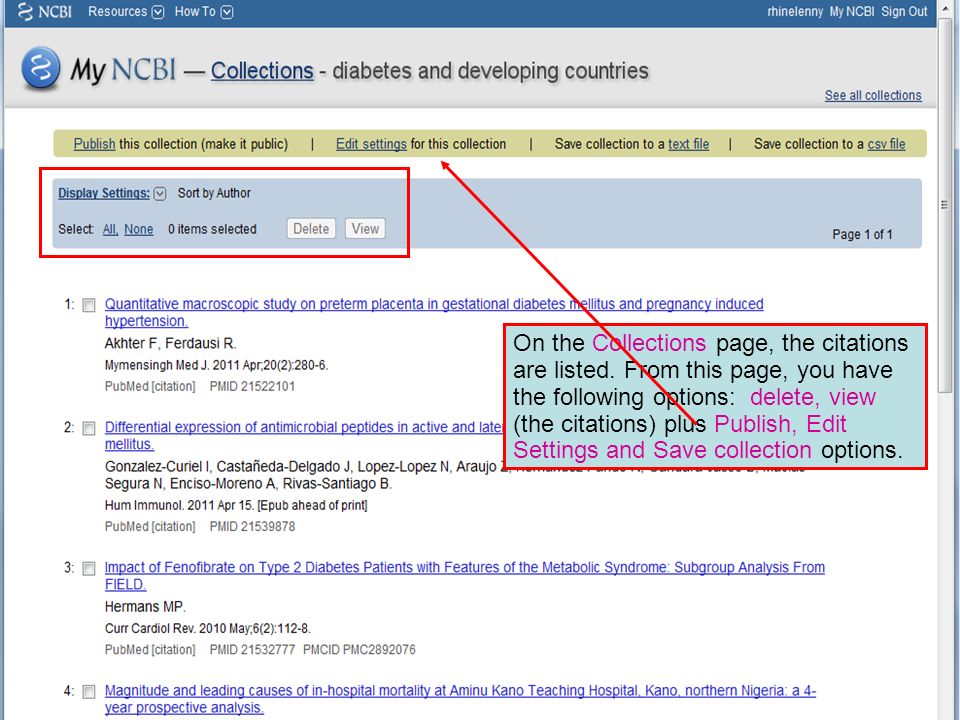Click 'Akhter F, Ferdausi R.' author text
960x720 pixels.
coord(170,343)
